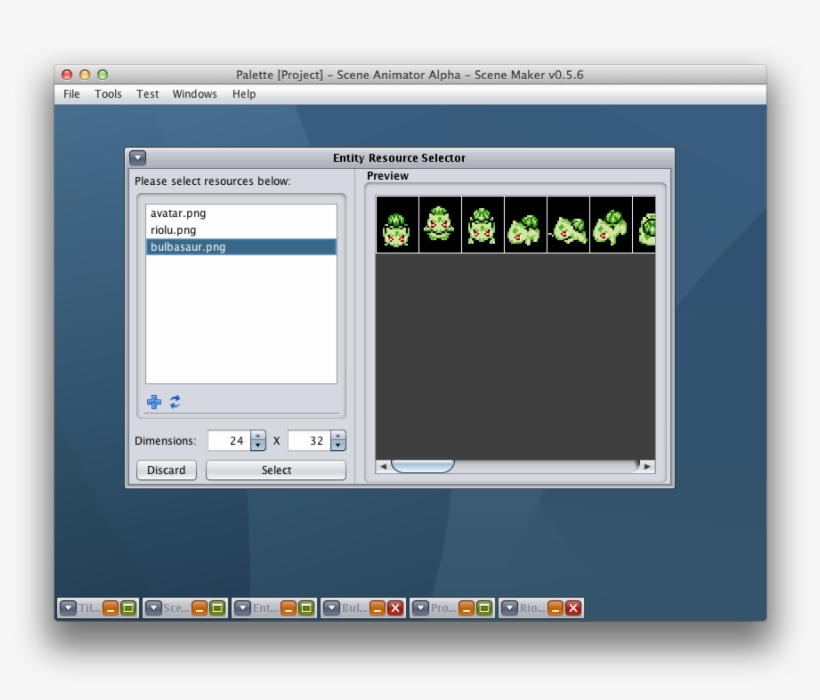Click the blue plus add resource icon

[x=154, y=402]
